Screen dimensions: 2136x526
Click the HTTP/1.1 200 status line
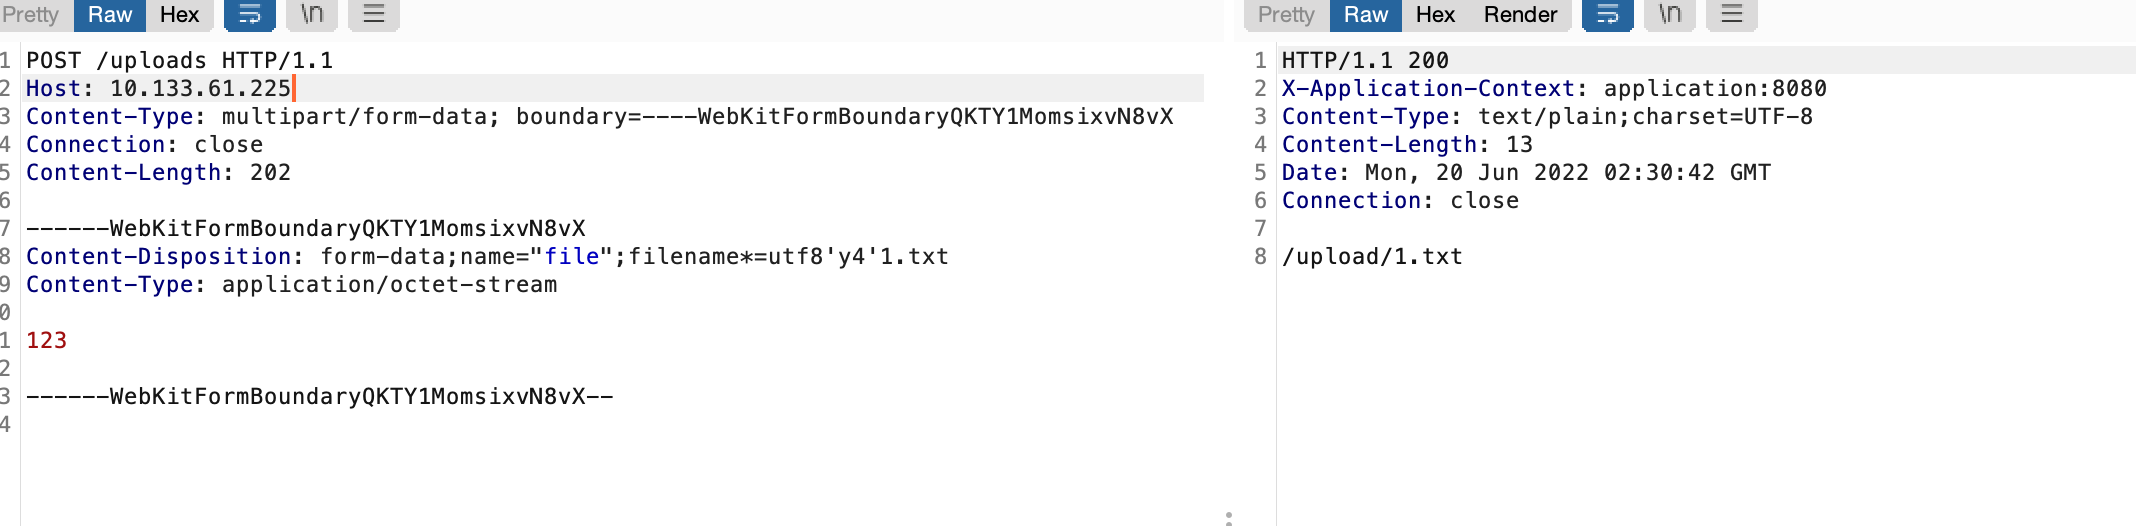1365,61
